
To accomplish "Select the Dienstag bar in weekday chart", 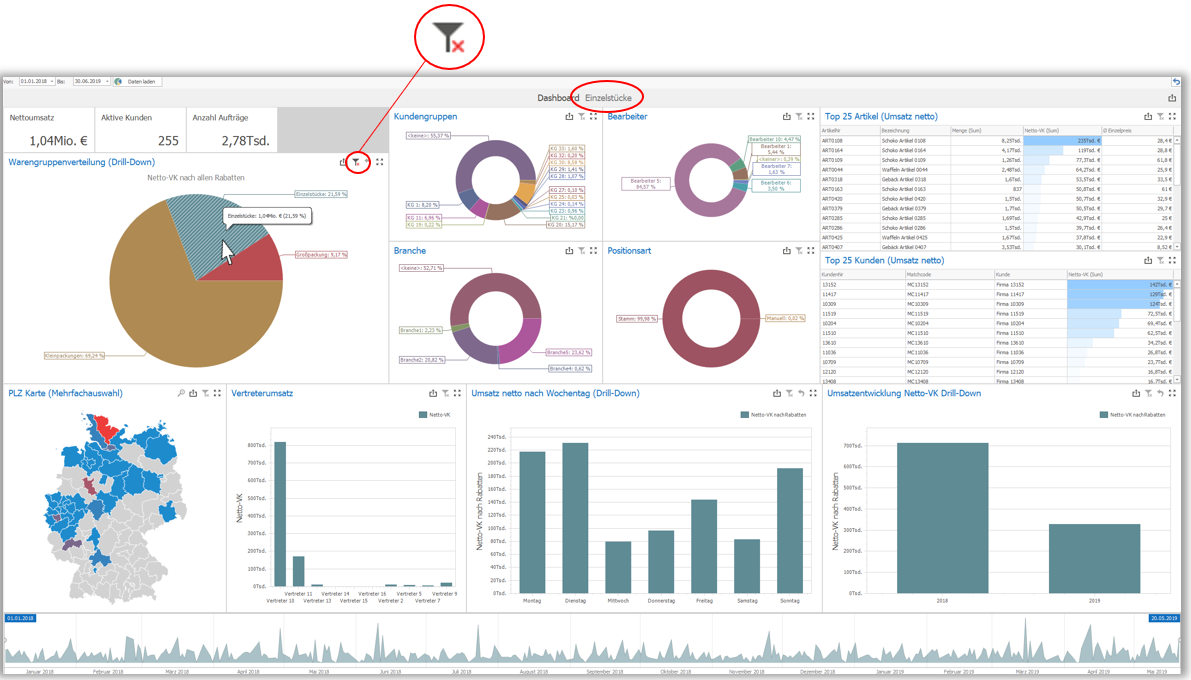I will point(575,517).
